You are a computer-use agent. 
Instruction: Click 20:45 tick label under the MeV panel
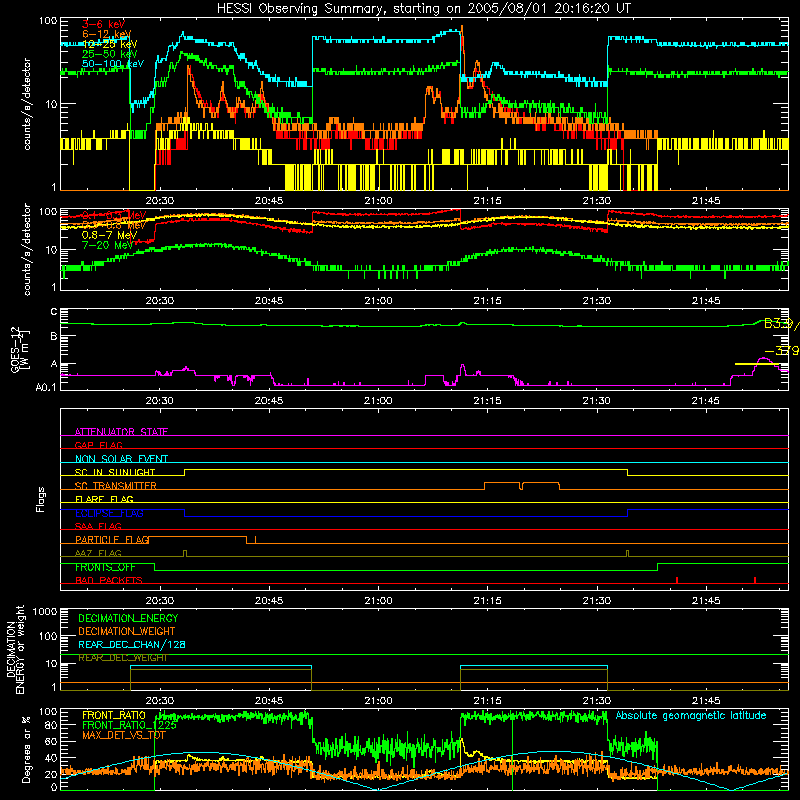[x=269, y=301]
